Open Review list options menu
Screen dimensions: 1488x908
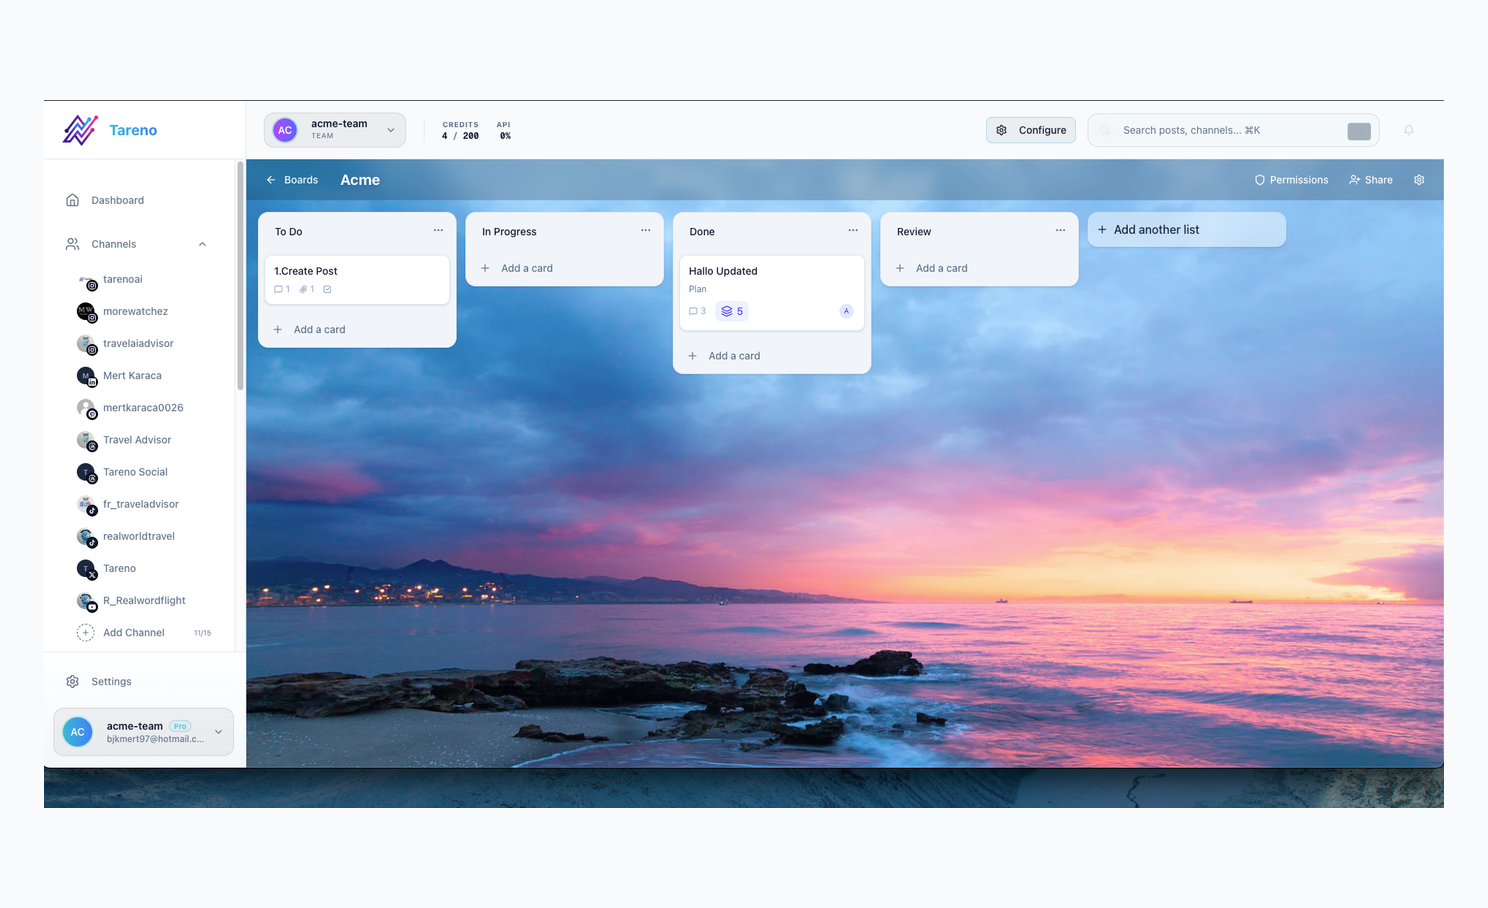point(1060,231)
